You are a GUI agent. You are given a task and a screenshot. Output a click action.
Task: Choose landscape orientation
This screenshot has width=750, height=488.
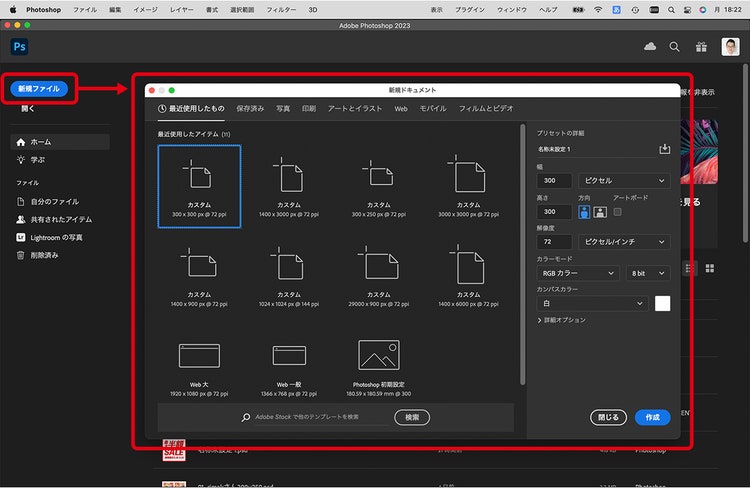click(x=600, y=212)
